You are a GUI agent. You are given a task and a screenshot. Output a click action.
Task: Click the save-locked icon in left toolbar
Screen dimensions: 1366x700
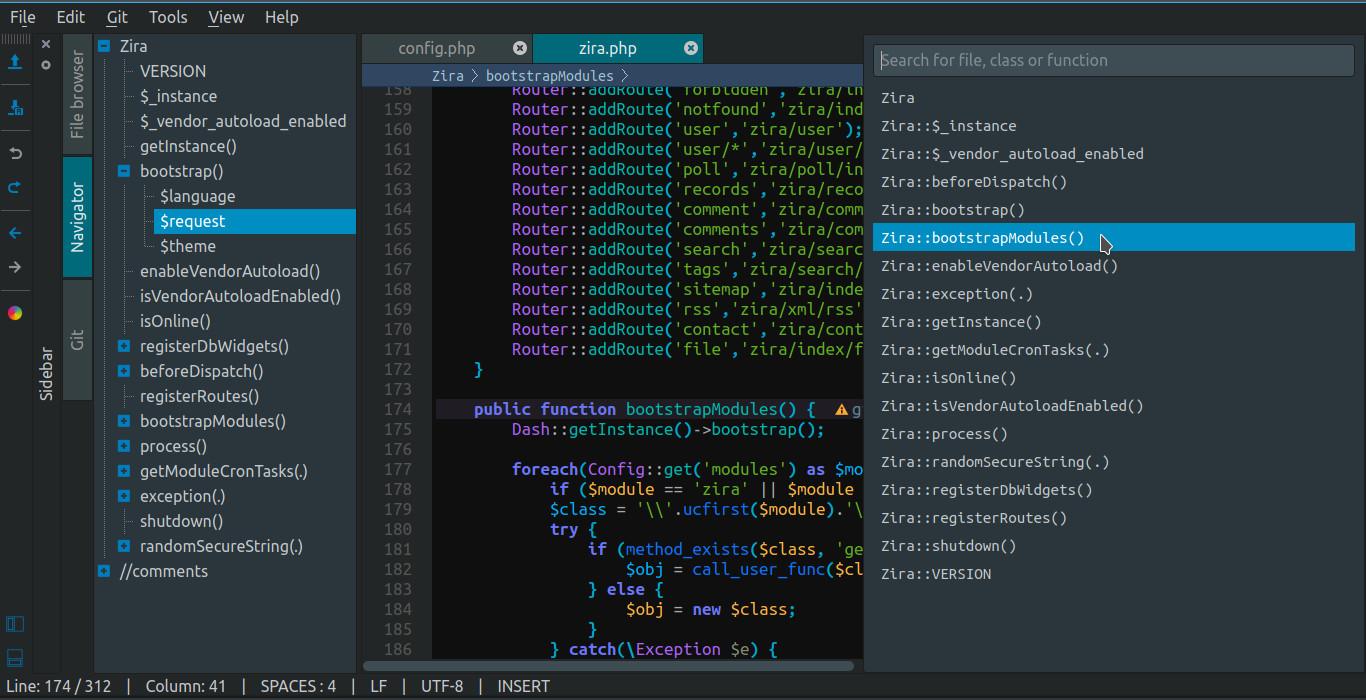(15, 108)
